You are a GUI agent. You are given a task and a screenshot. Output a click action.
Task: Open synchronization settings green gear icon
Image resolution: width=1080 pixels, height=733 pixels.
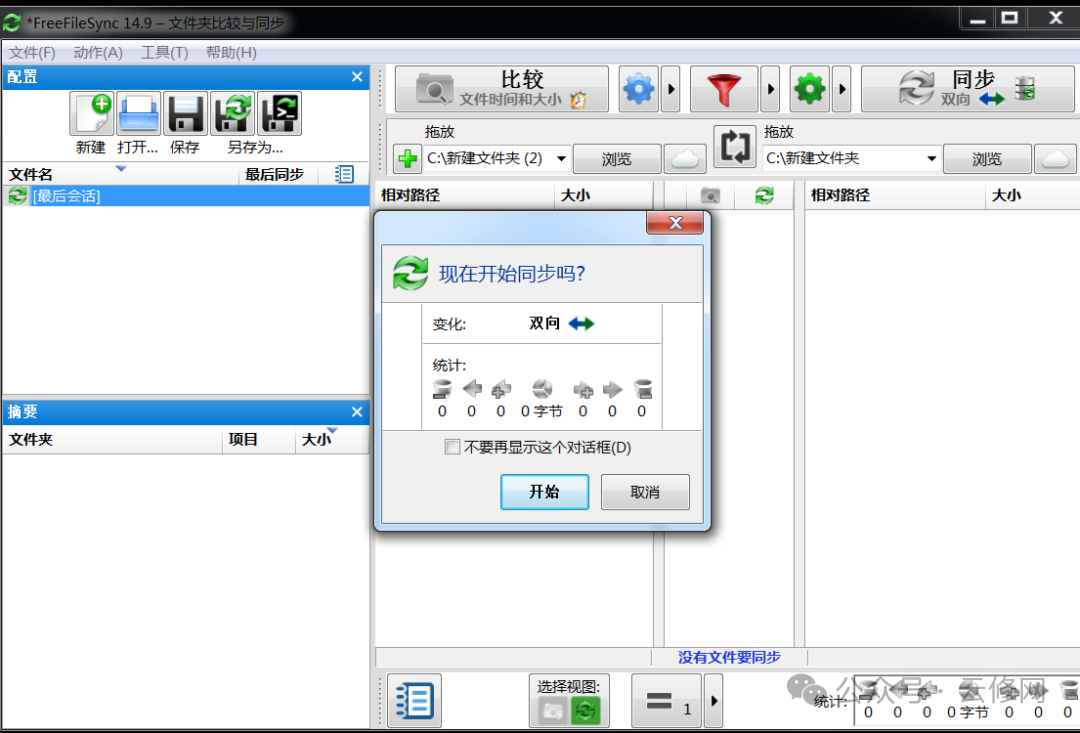coord(809,89)
